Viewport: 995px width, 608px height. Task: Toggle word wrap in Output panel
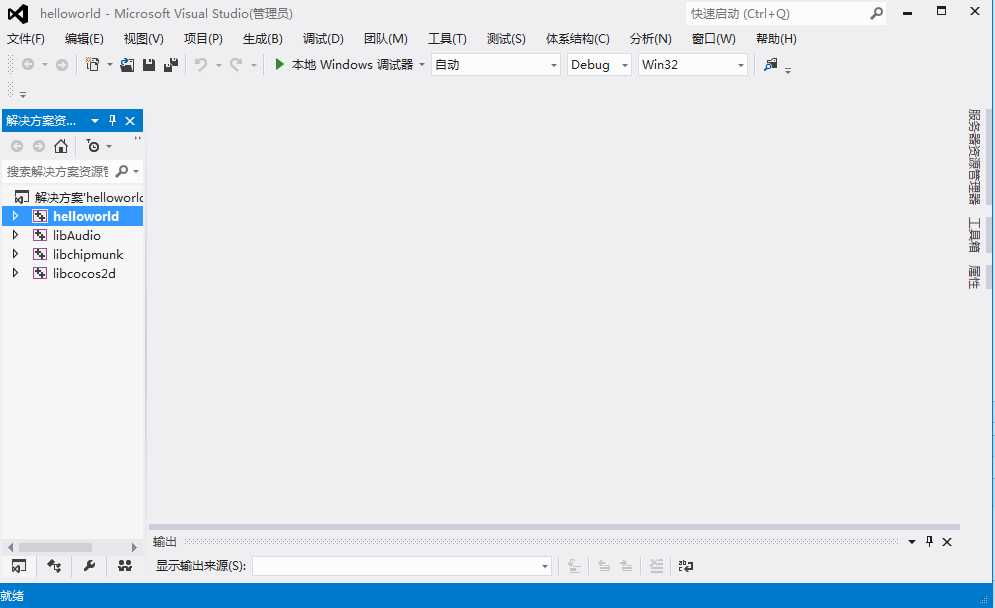pyautogui.click(x=685, y=565)
